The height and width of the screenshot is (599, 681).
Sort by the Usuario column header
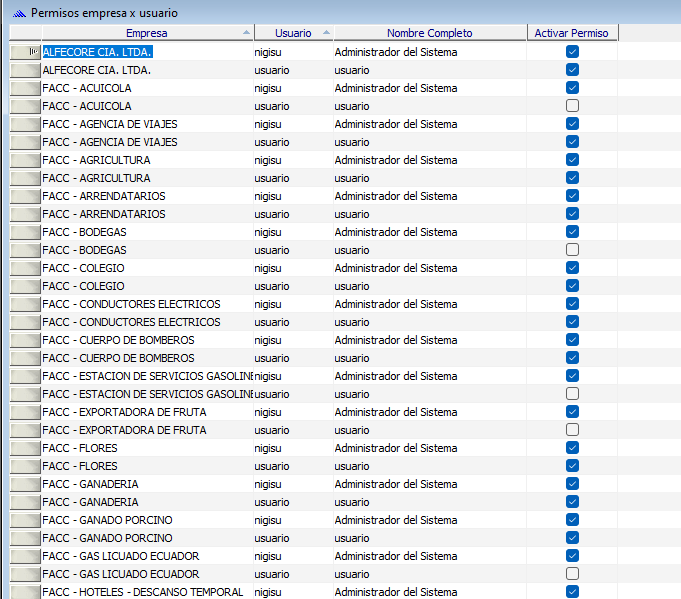(290, 33)
